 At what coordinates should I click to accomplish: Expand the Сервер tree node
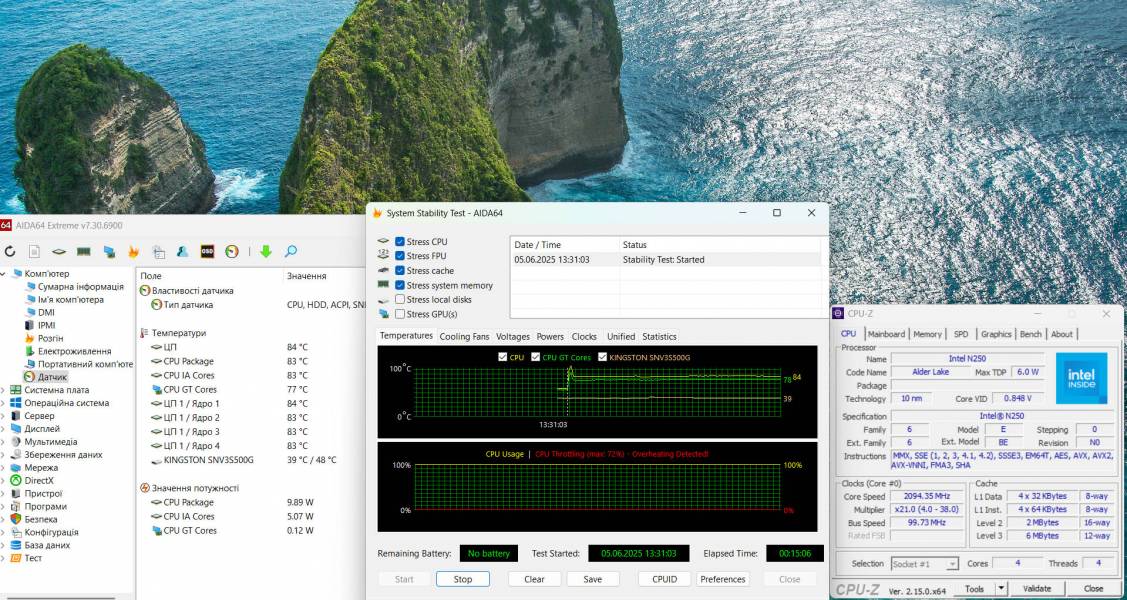(x=4, y=416)
